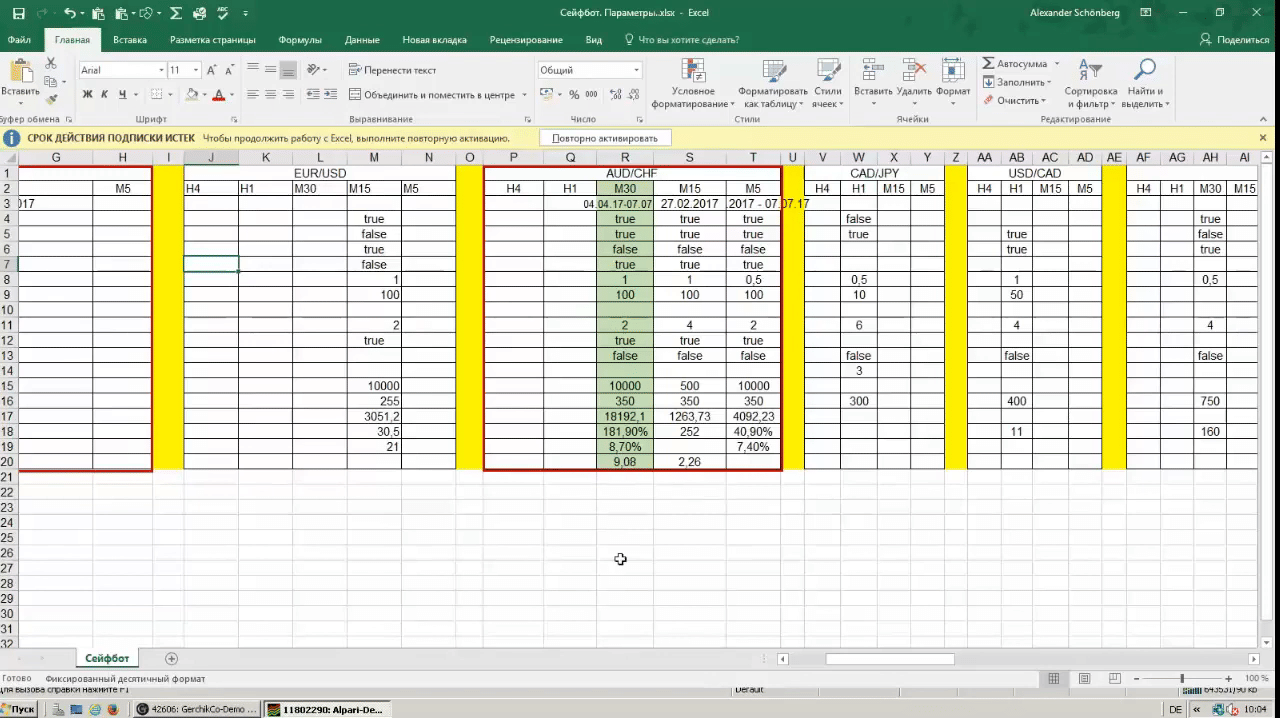The width and height of the screenshot is (1280, 718).
Task: Adjust the zoom slider in status bar
Action: pos(1181,679)
